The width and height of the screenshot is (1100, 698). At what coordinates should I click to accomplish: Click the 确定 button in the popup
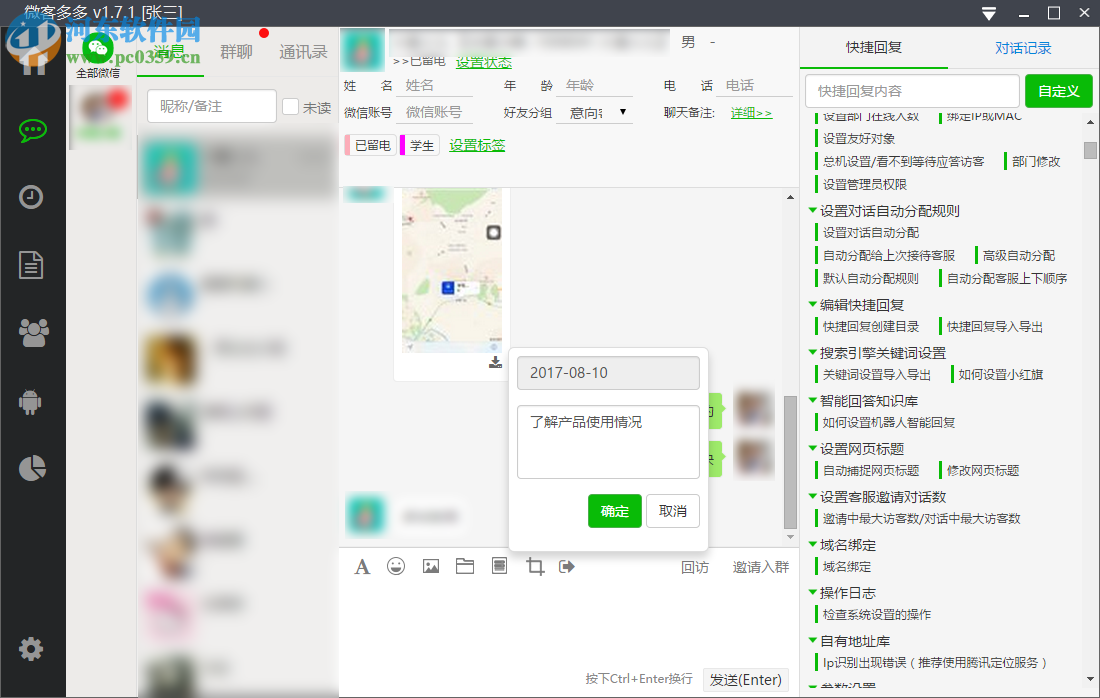pos(614,511)
